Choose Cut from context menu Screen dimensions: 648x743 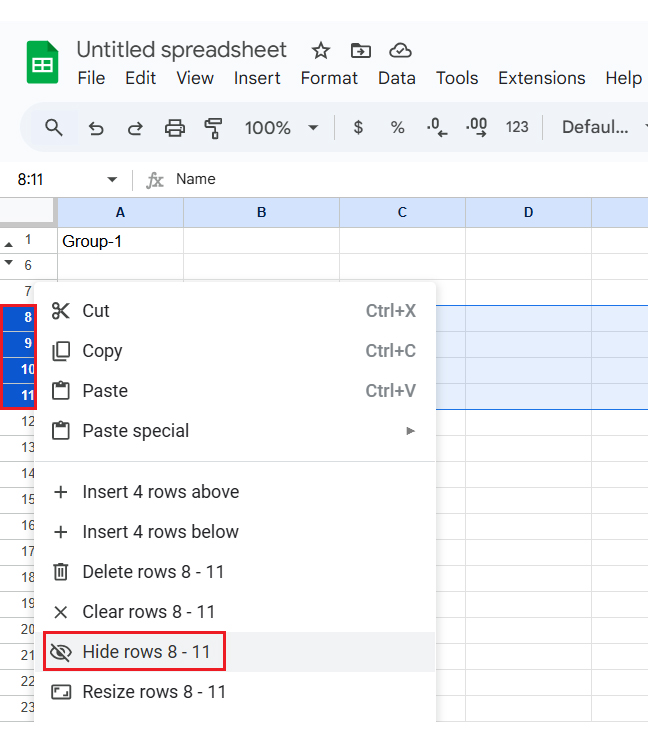[x=235, y=311]
